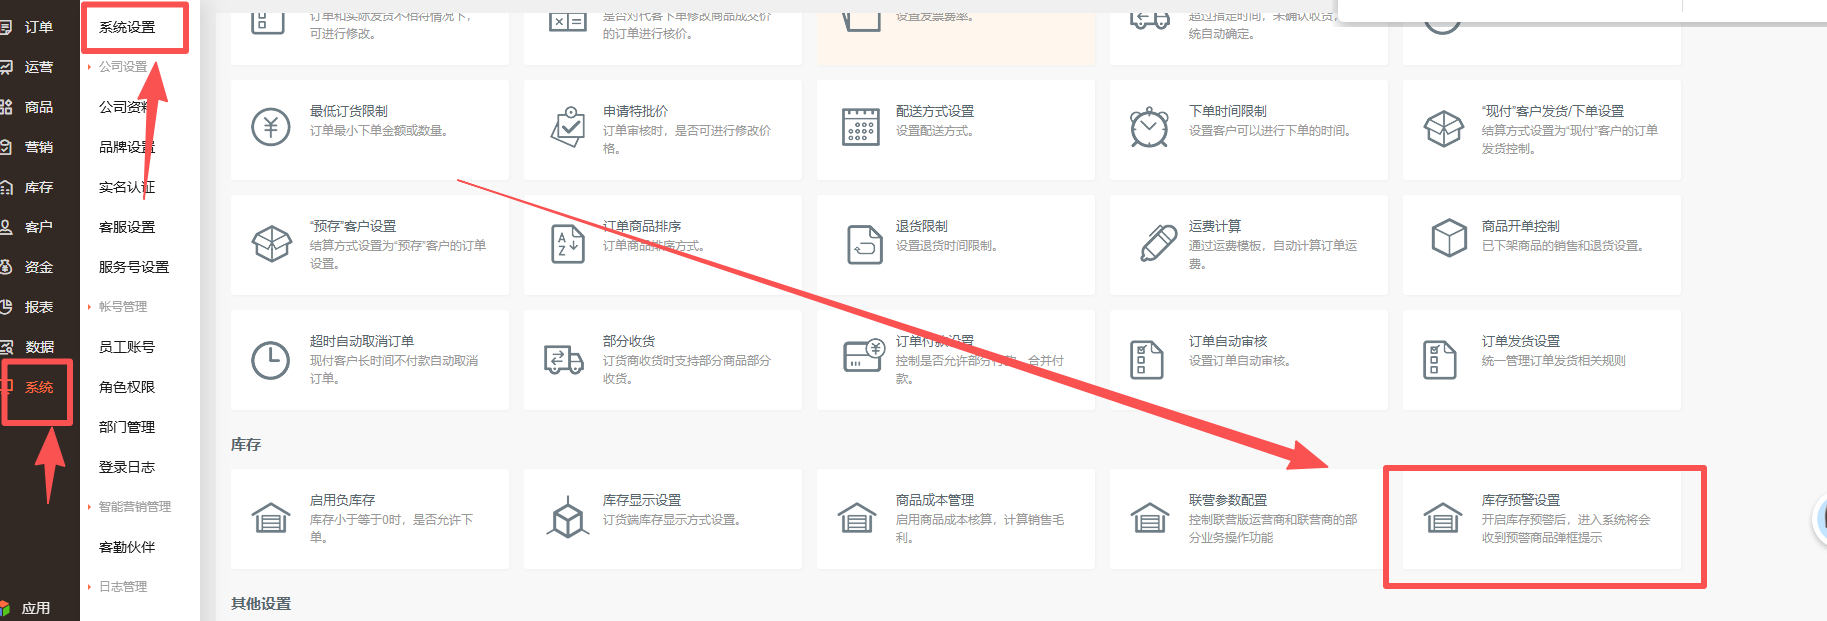Open the 库存预警设置 card title
Screen dimensions: 1827x621
tap(1521, 500)
